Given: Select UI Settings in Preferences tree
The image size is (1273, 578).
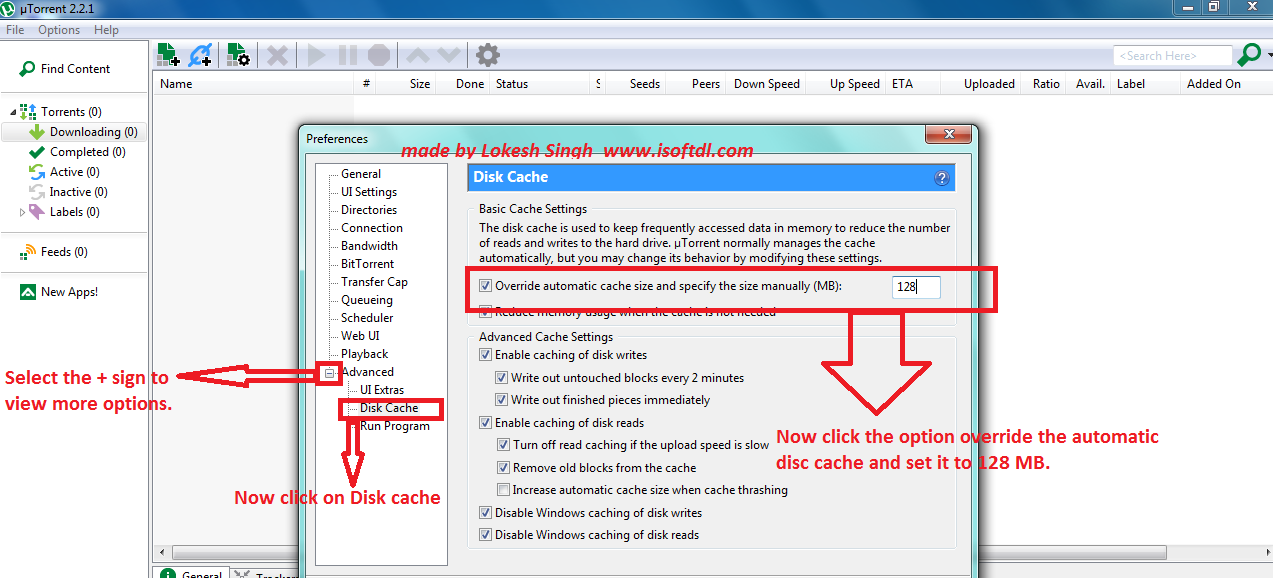Looking at the screenshot, I should (369, 192).
